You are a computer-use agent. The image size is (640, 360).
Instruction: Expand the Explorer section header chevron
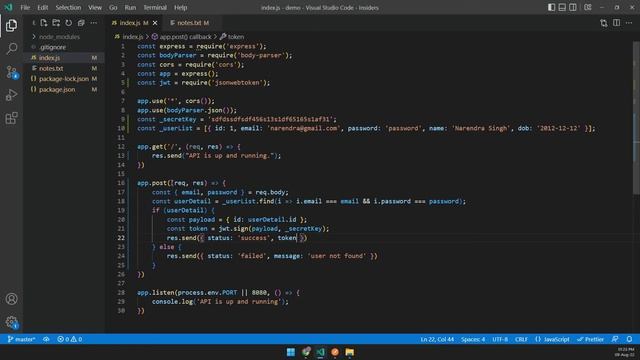click(x=34, y=23)
